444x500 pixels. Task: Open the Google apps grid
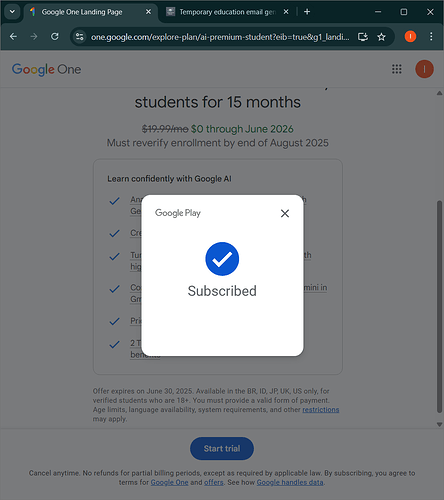point(397,69)
